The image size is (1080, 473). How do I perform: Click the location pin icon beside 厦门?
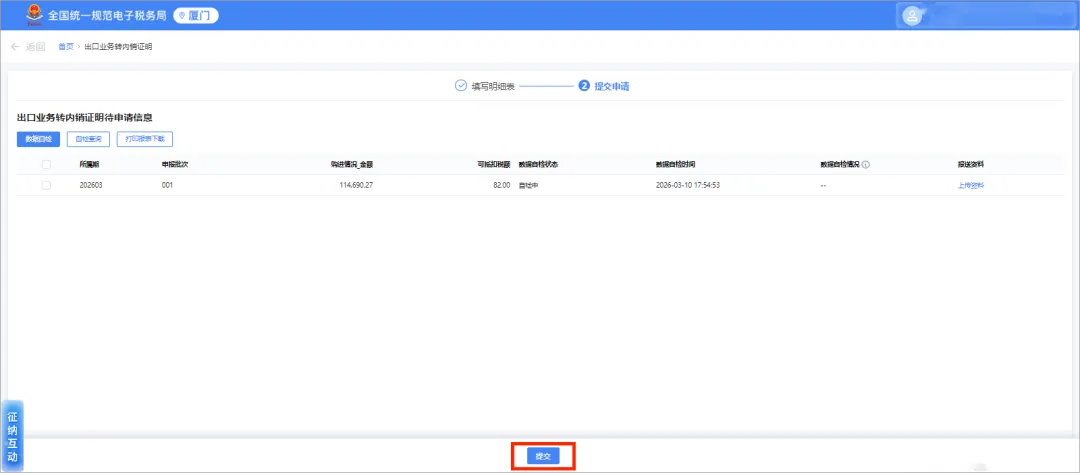183,16
